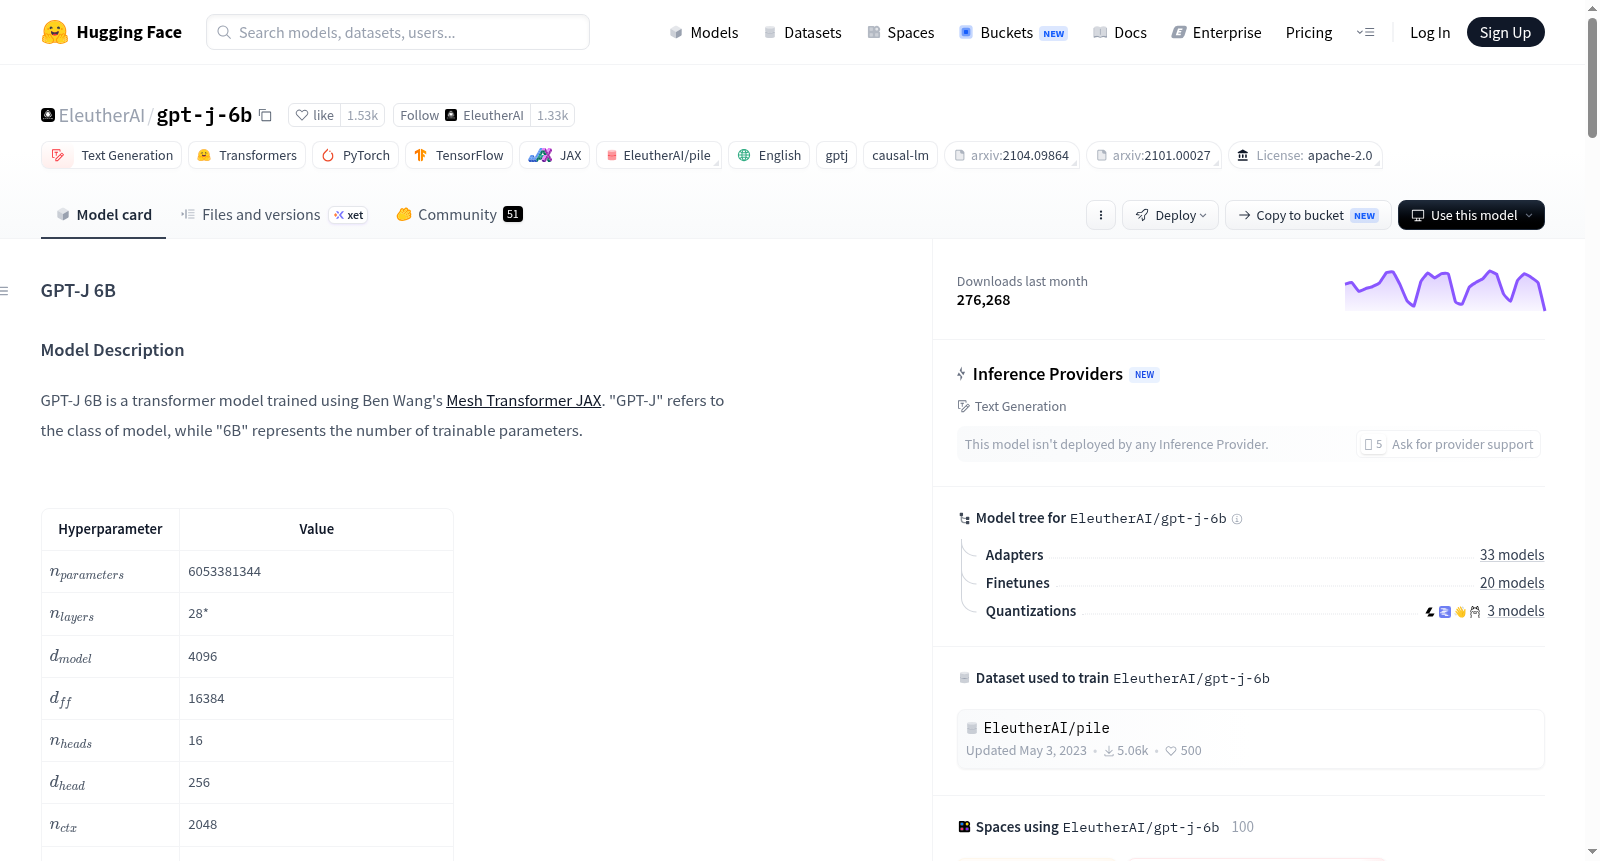Image resolution: width=1600 pixels, height=861 pixels.
Task: Select the Transformers library tag
Action: point(247,155)
